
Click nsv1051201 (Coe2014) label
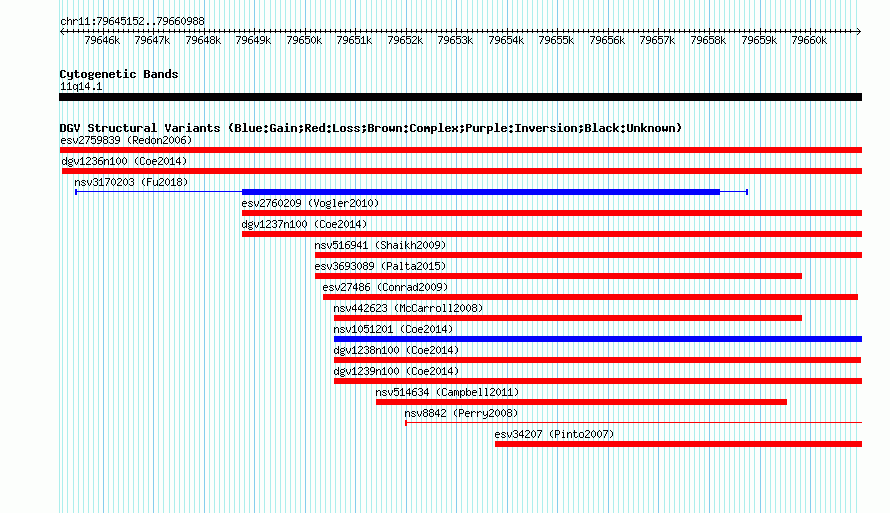(393, 329)
